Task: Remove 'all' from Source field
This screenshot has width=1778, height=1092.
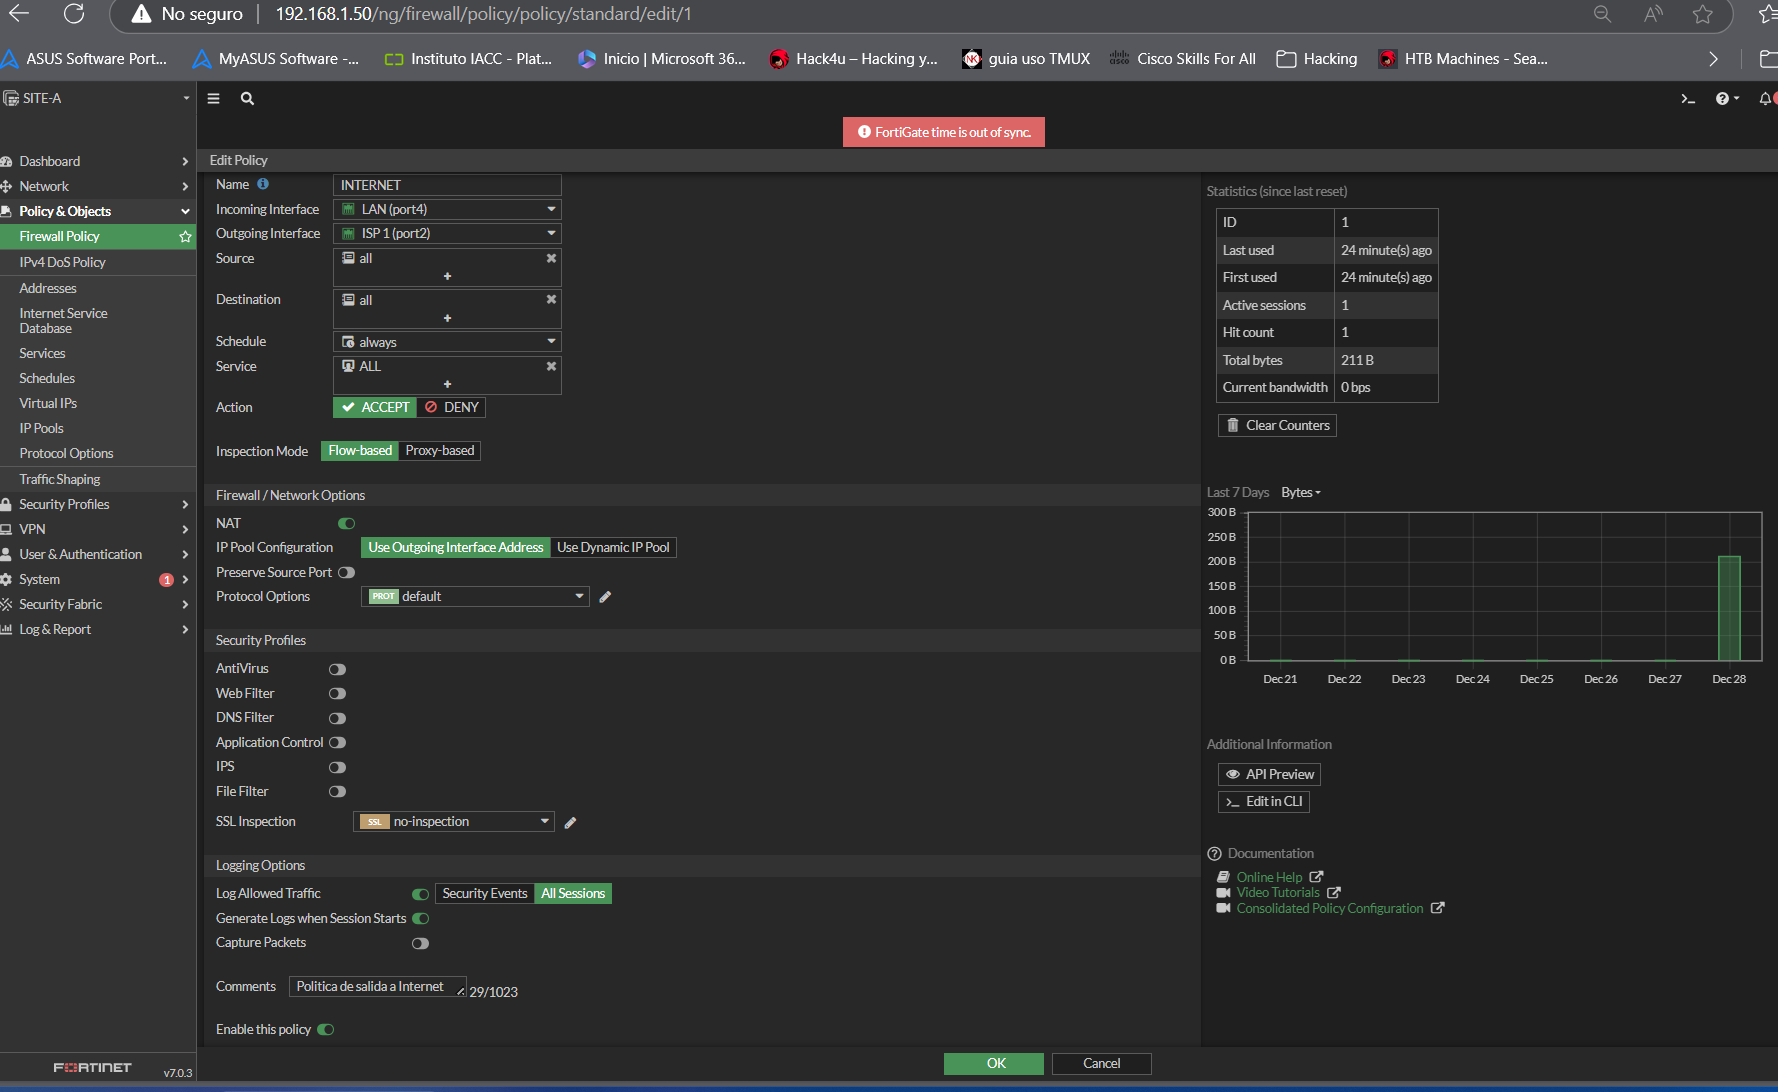Action: 551,258
